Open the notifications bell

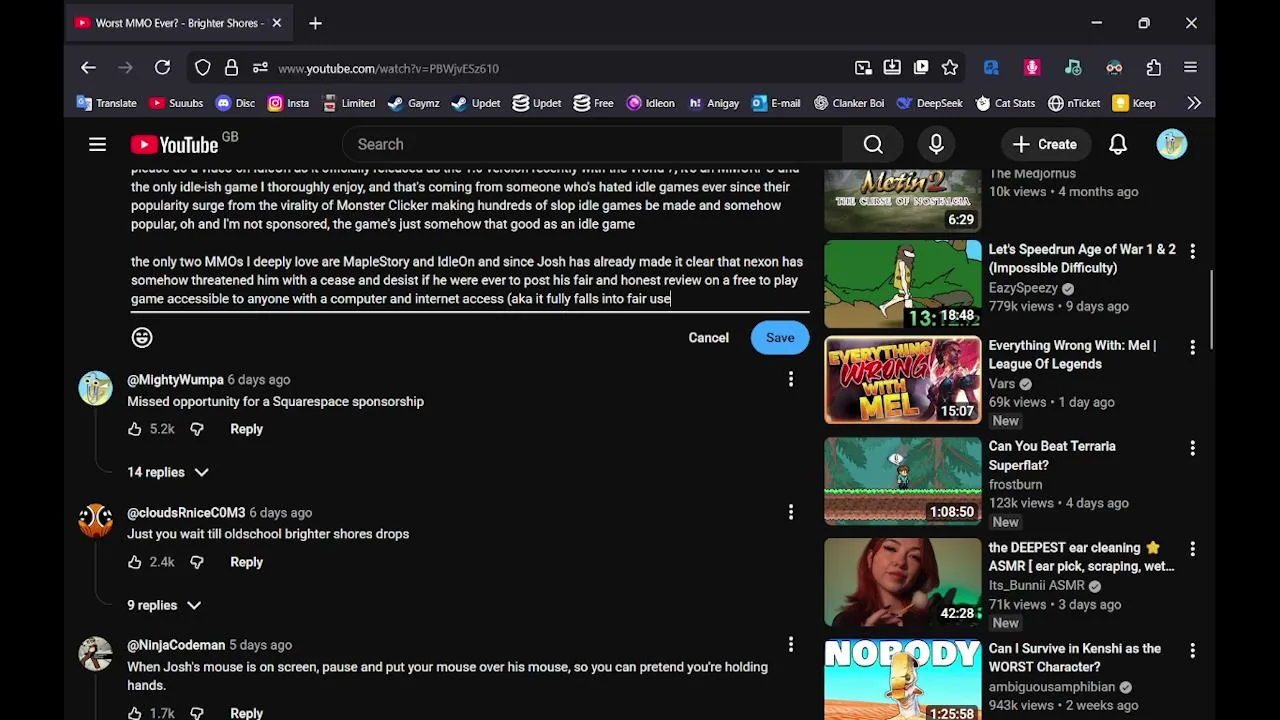(x=1118, y=145)
